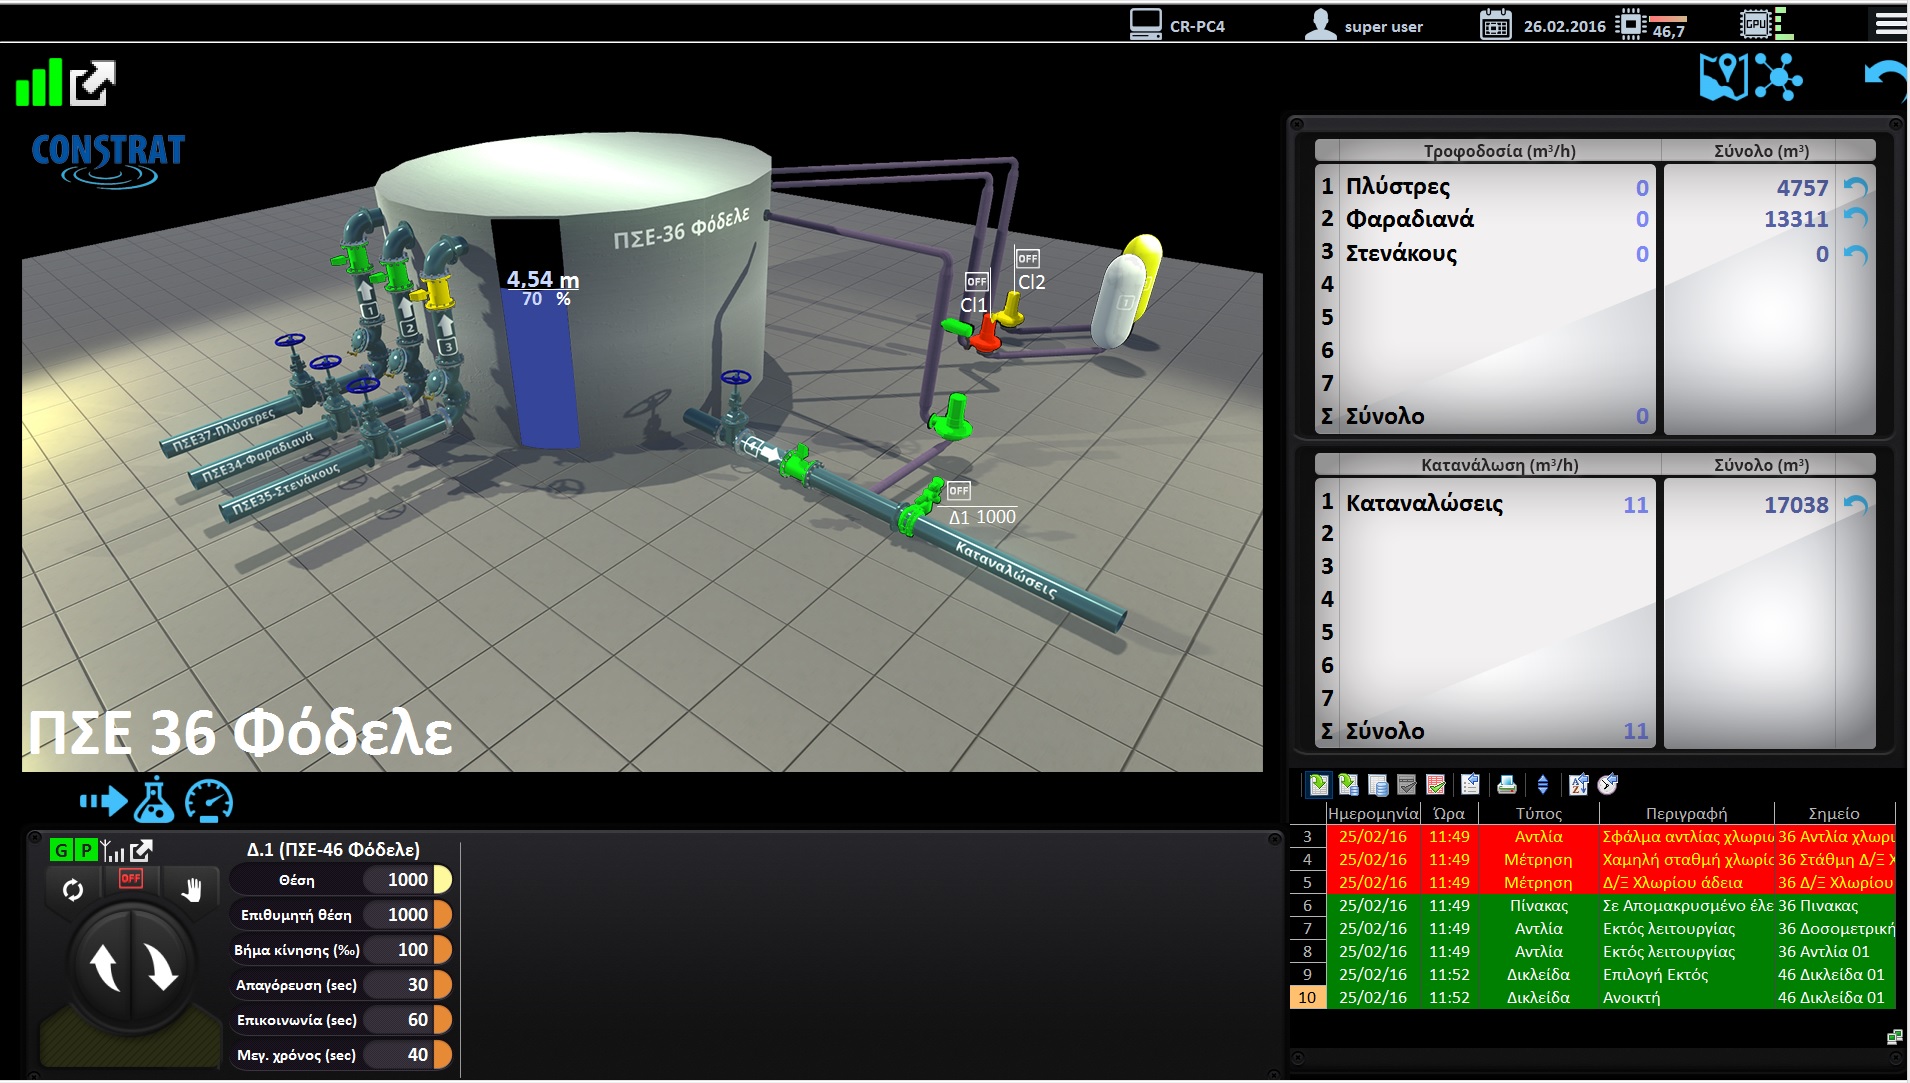Expand the up-down arrows log control
Viewport: 1910px width, 1083px height.
1542,785
